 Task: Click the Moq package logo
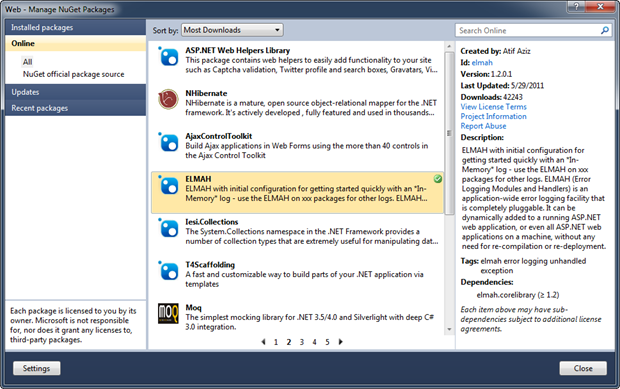click(x=168, y=313)
